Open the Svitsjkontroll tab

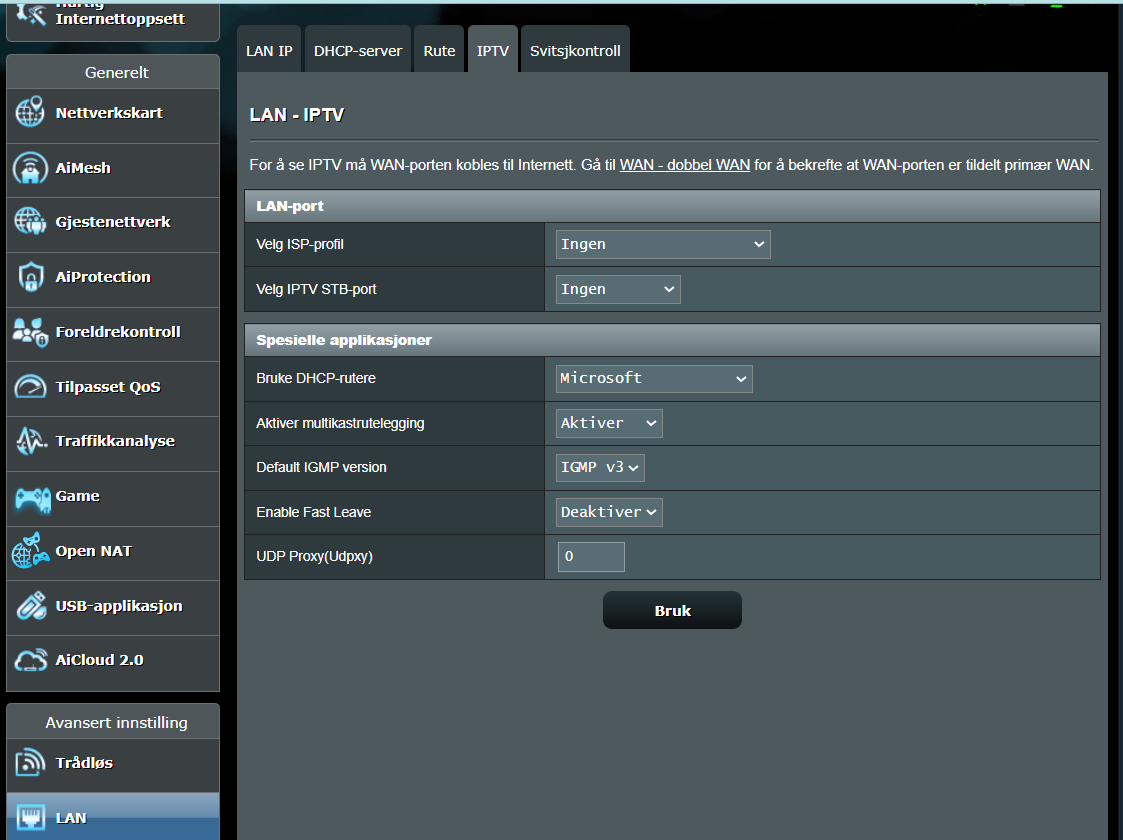575,51
